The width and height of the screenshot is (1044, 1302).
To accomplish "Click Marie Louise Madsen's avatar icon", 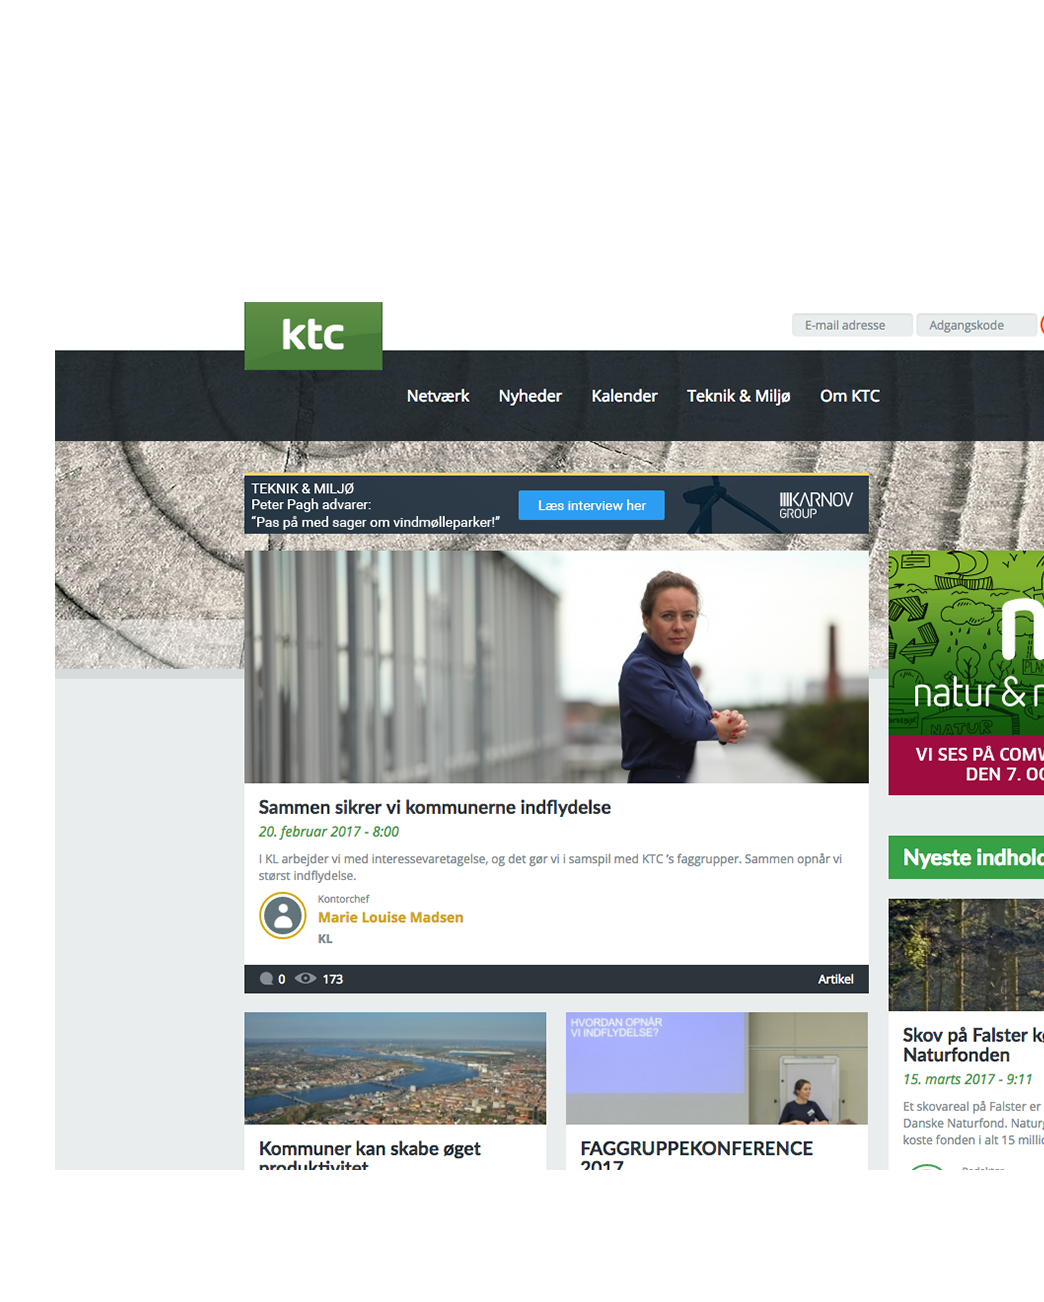I will (283, 916).
